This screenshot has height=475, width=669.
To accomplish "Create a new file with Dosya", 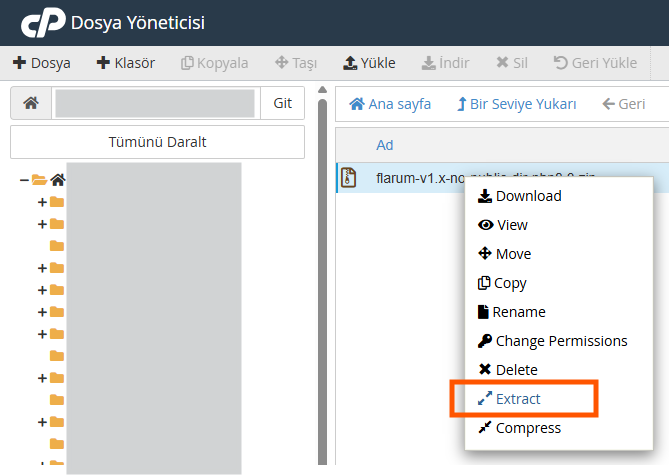I will tap(42, 63).
